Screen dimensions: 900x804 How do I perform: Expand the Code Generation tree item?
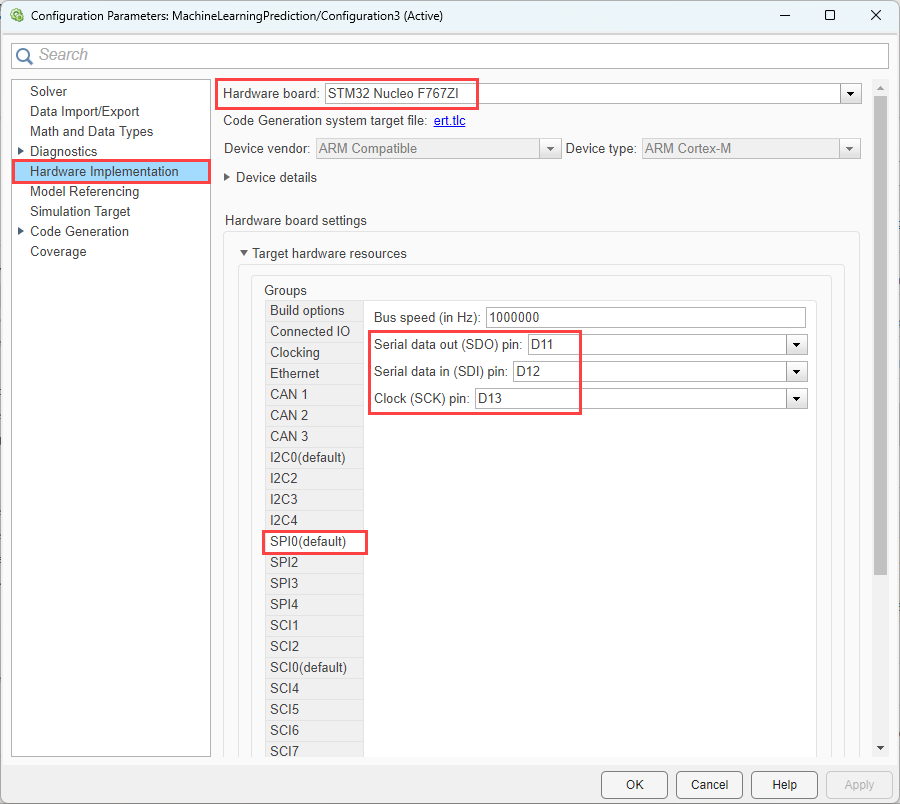[21, 231]
